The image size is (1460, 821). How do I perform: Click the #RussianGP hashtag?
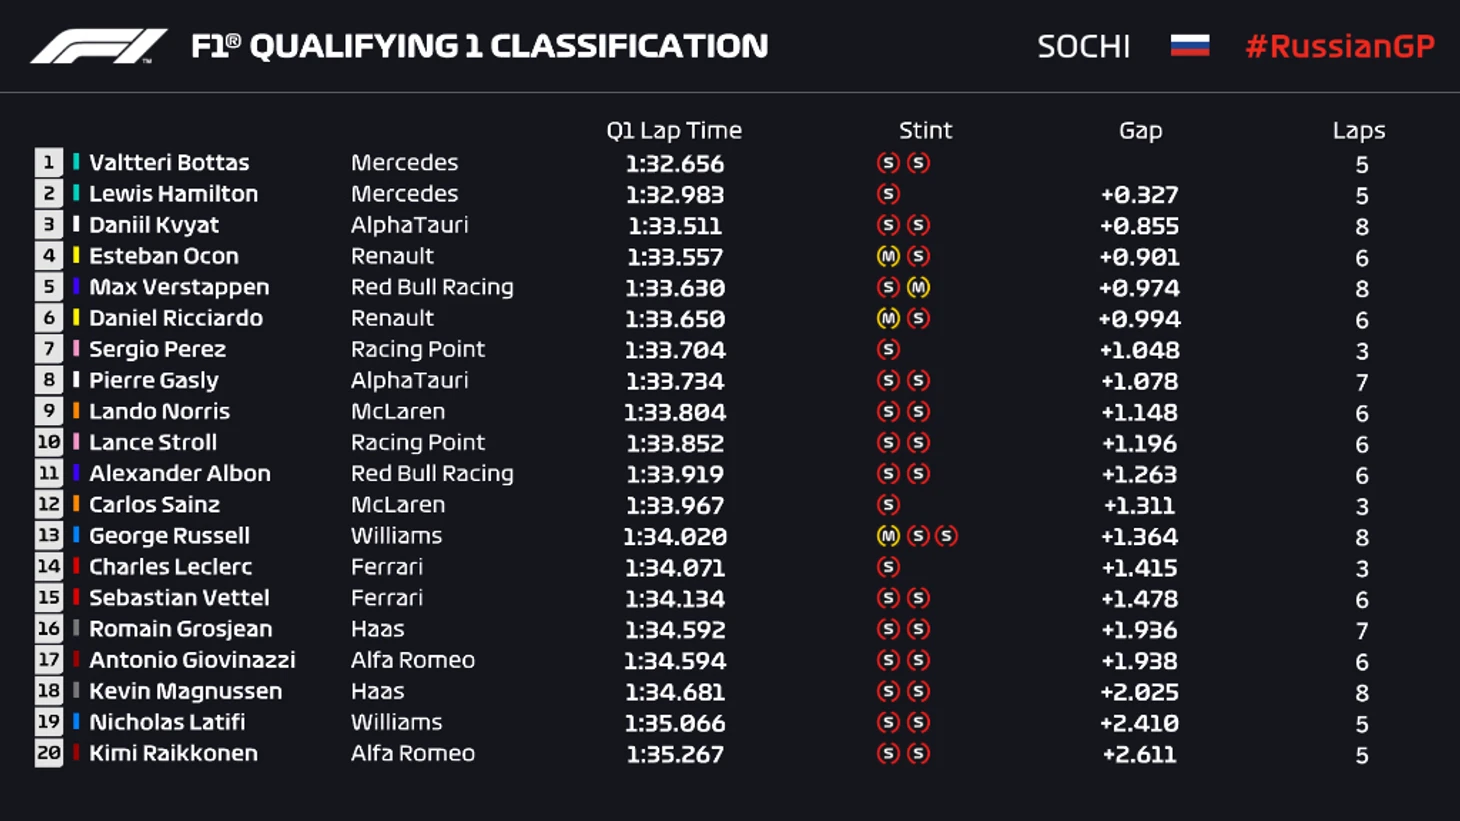1339,46
